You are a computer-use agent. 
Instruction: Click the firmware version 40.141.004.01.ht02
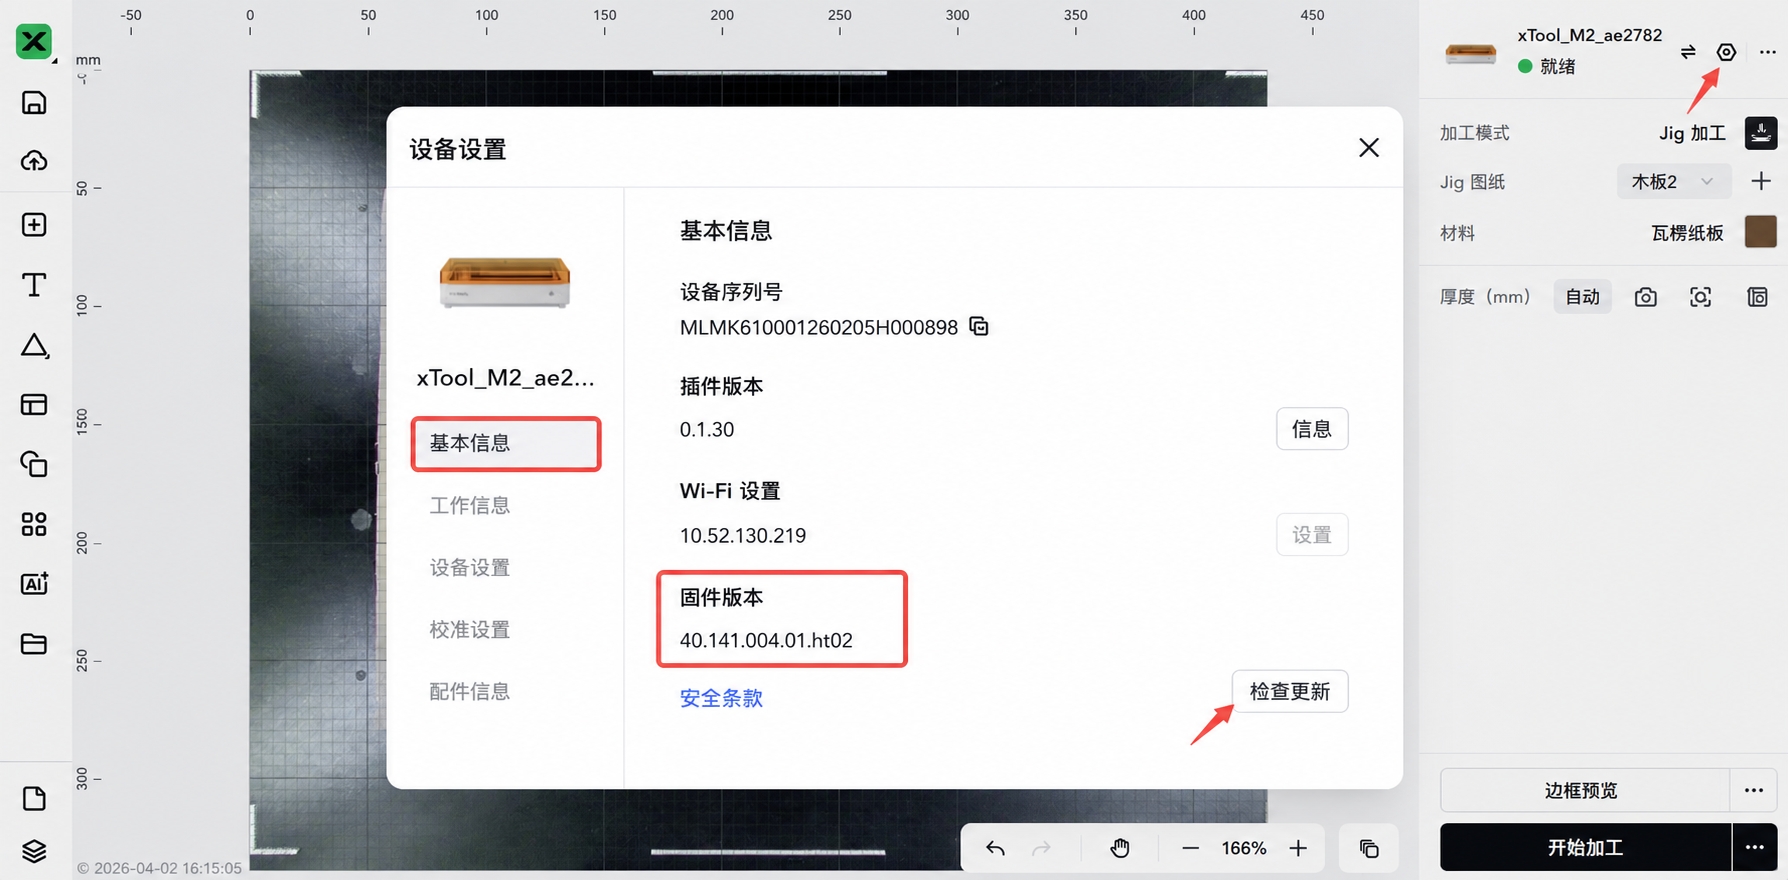(x=766, y=640)
